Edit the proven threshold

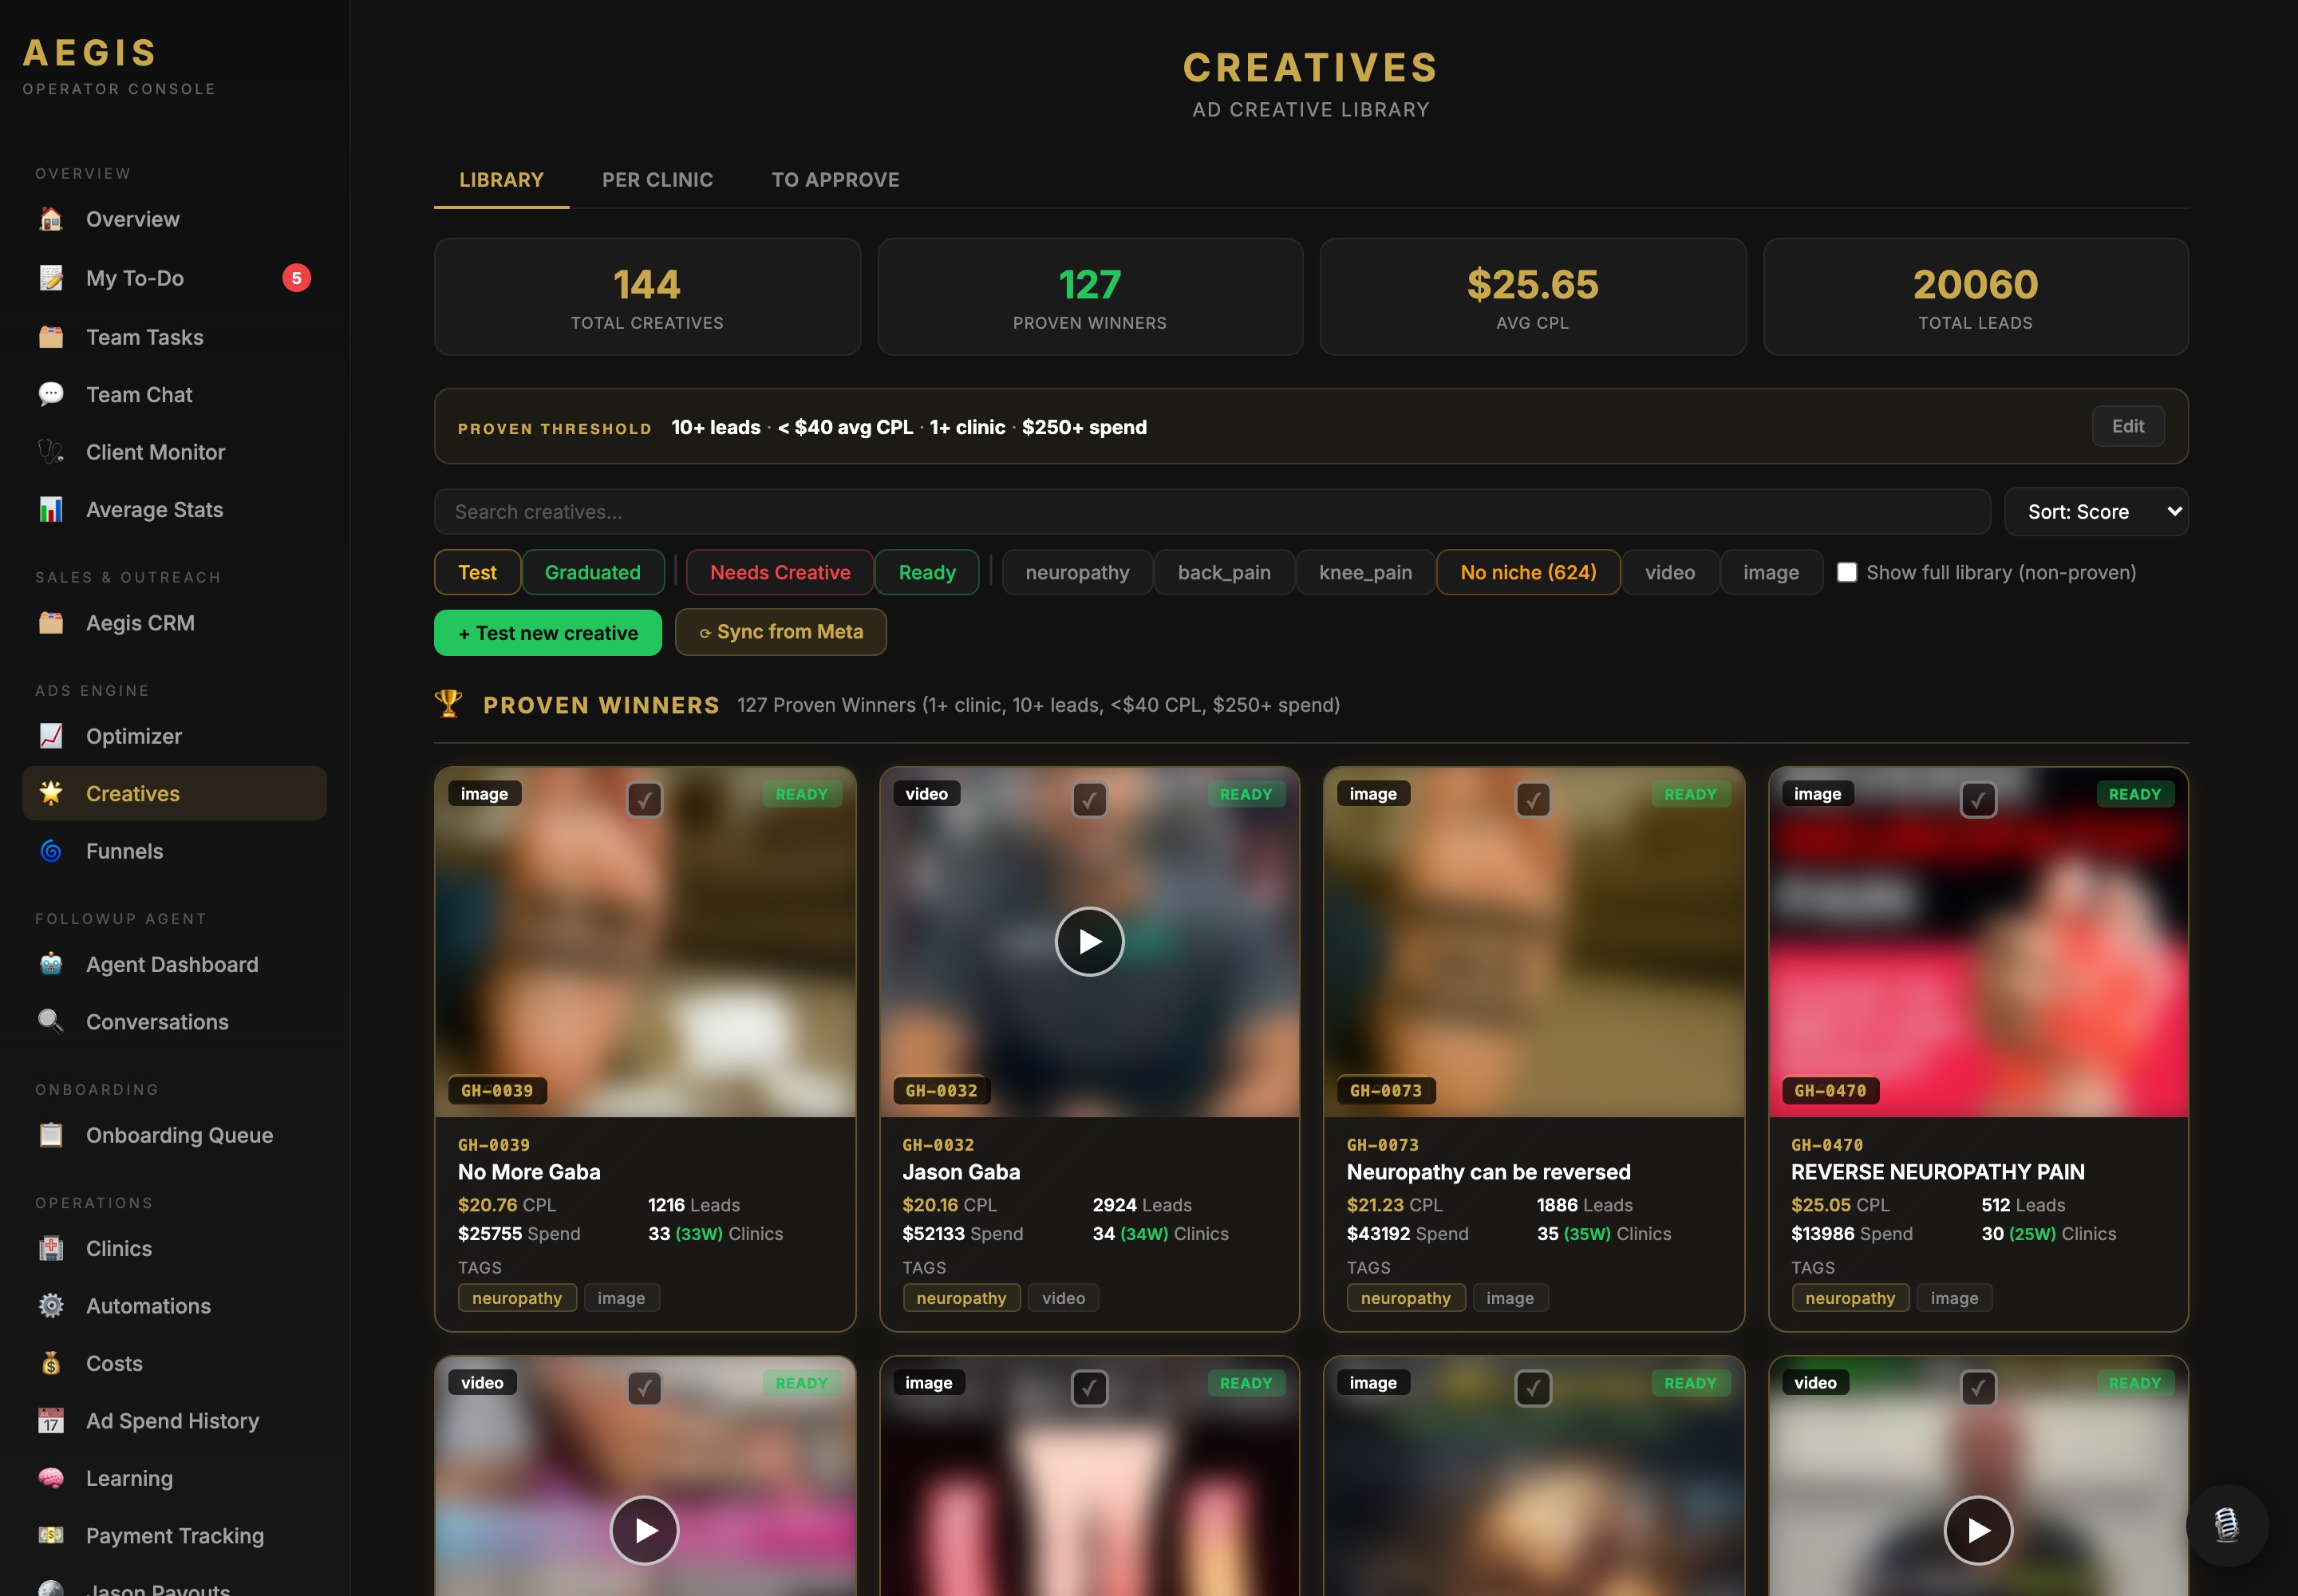(2128, 426)
